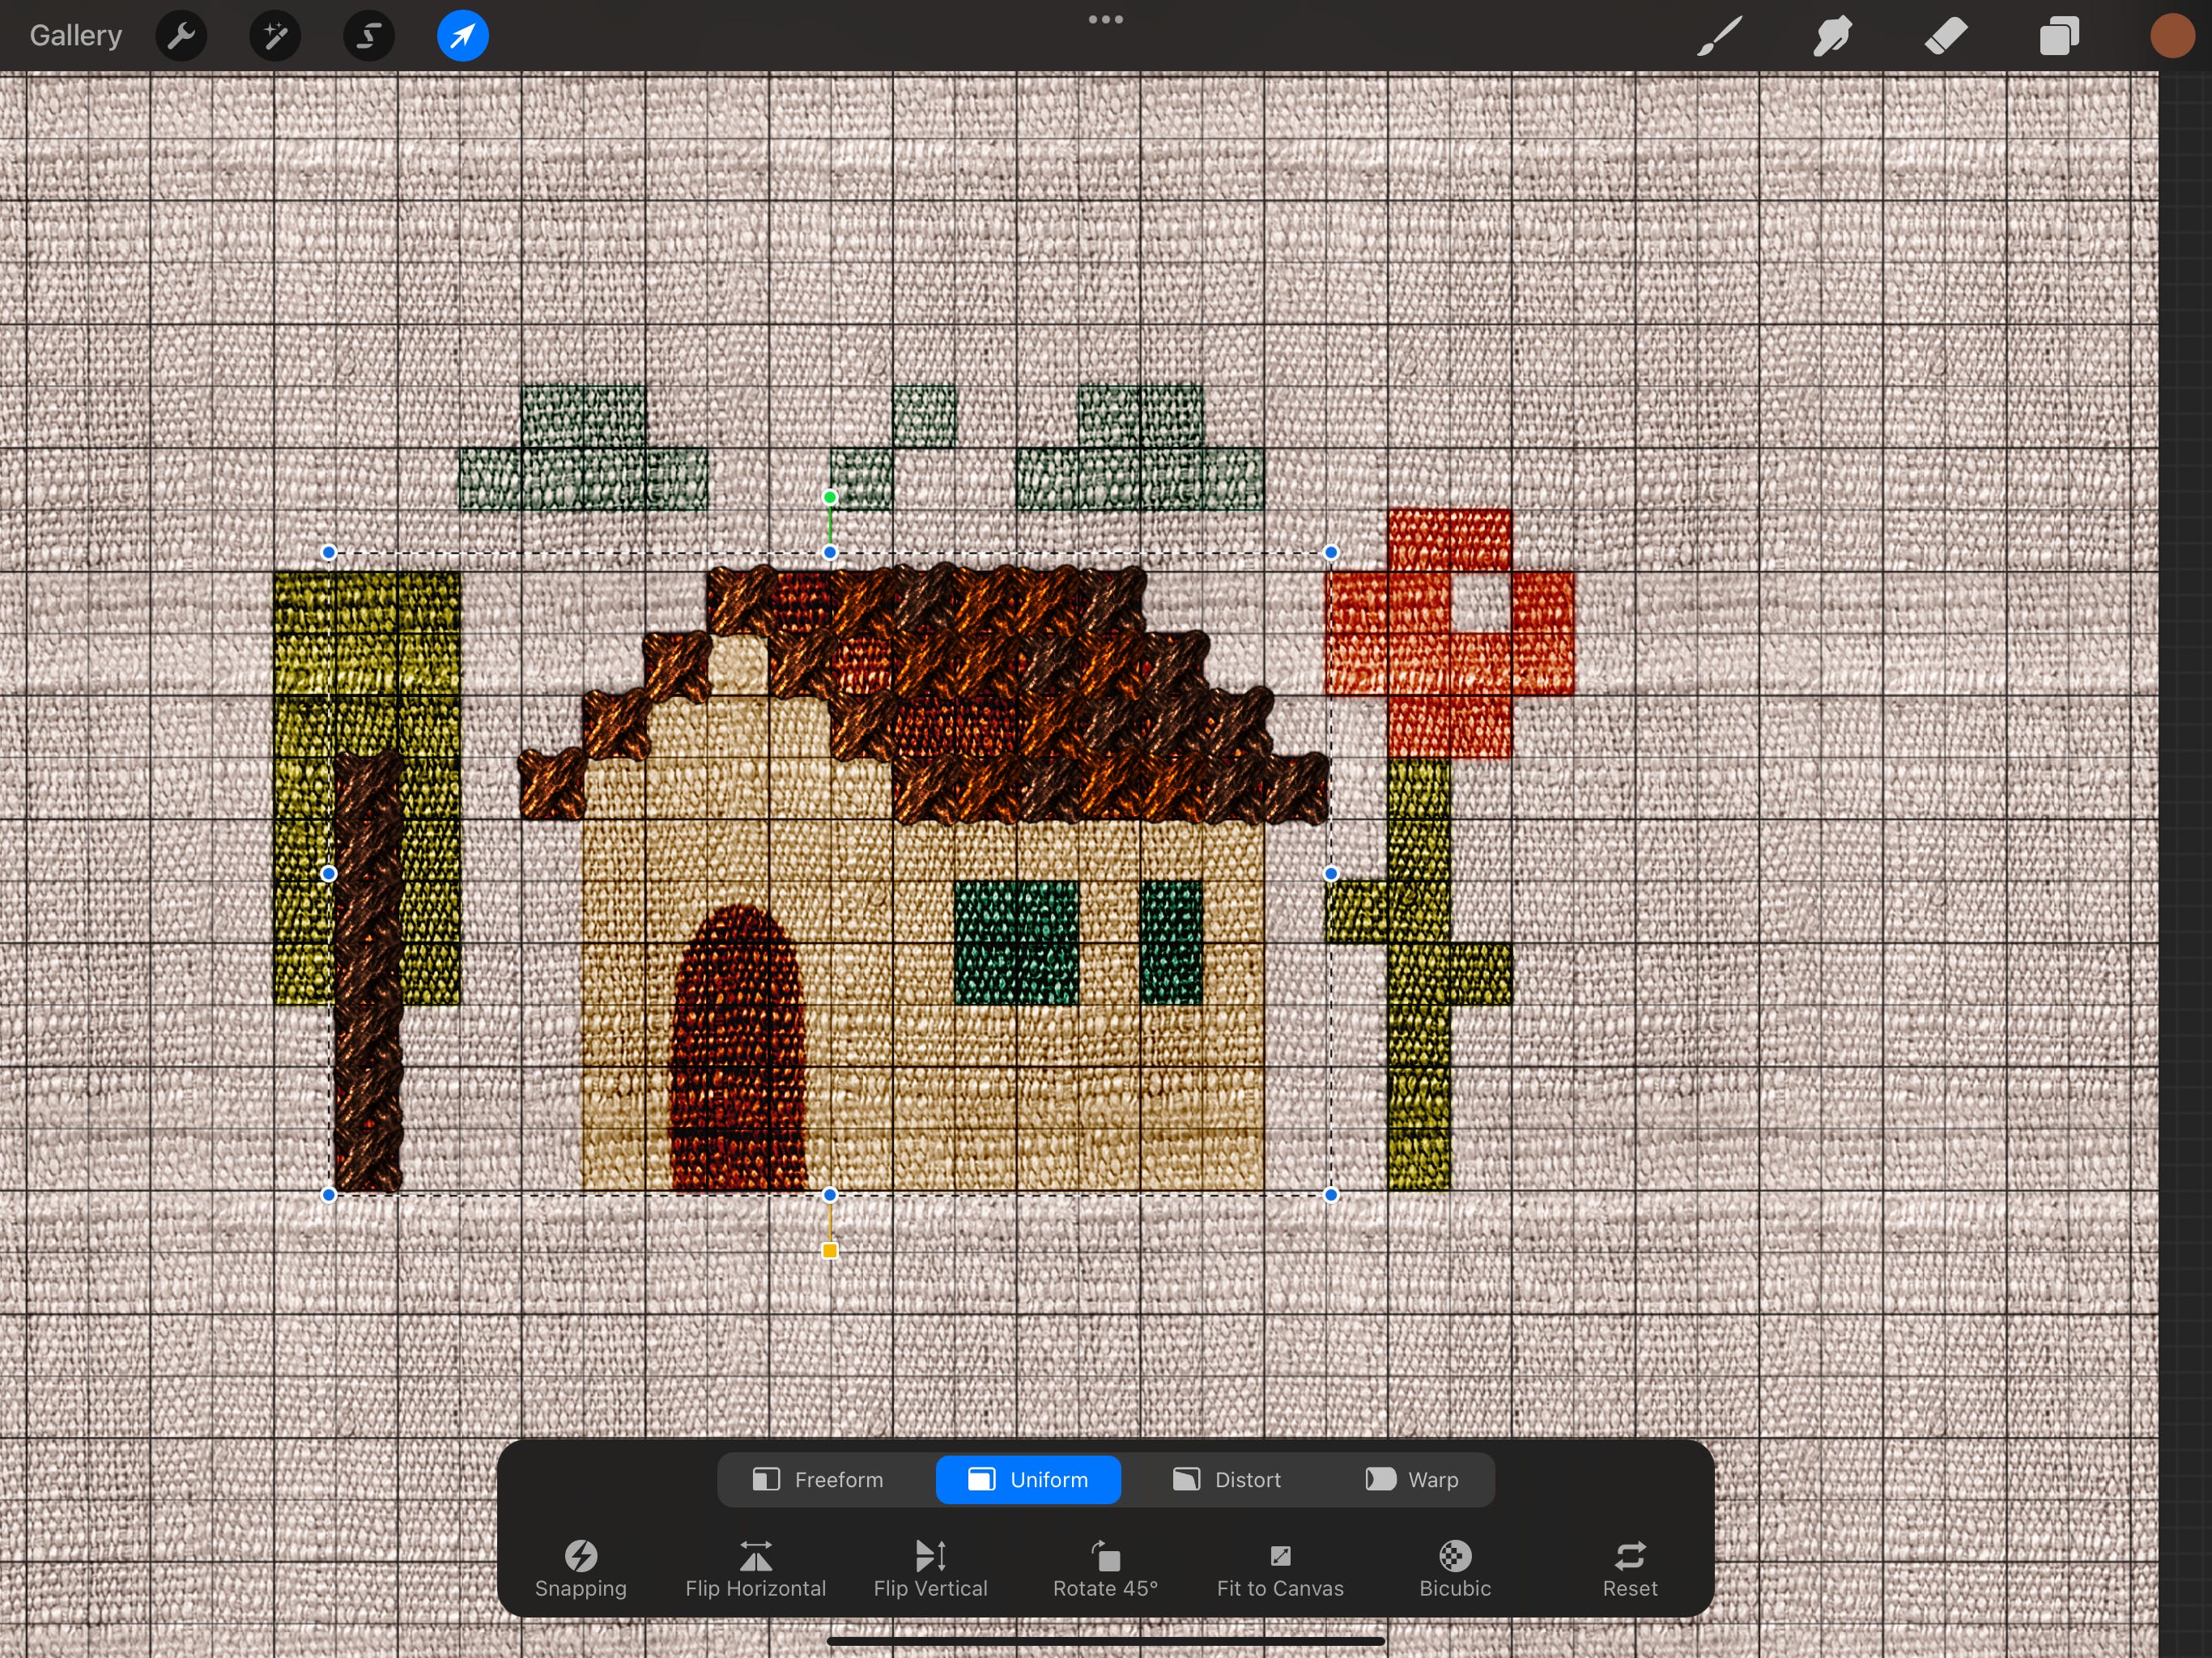Click the green rotation handle
This screenshot has width=2212, height=1658.
click(x=830, y=497)
